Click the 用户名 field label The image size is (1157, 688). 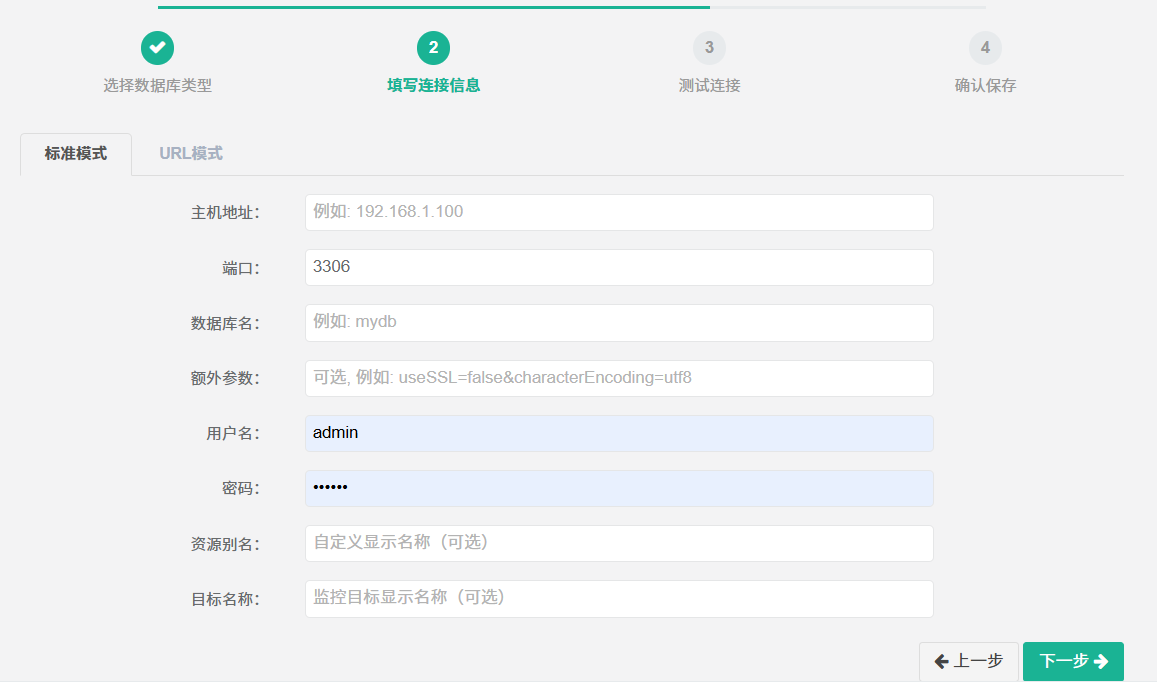(x=232, y=433)
